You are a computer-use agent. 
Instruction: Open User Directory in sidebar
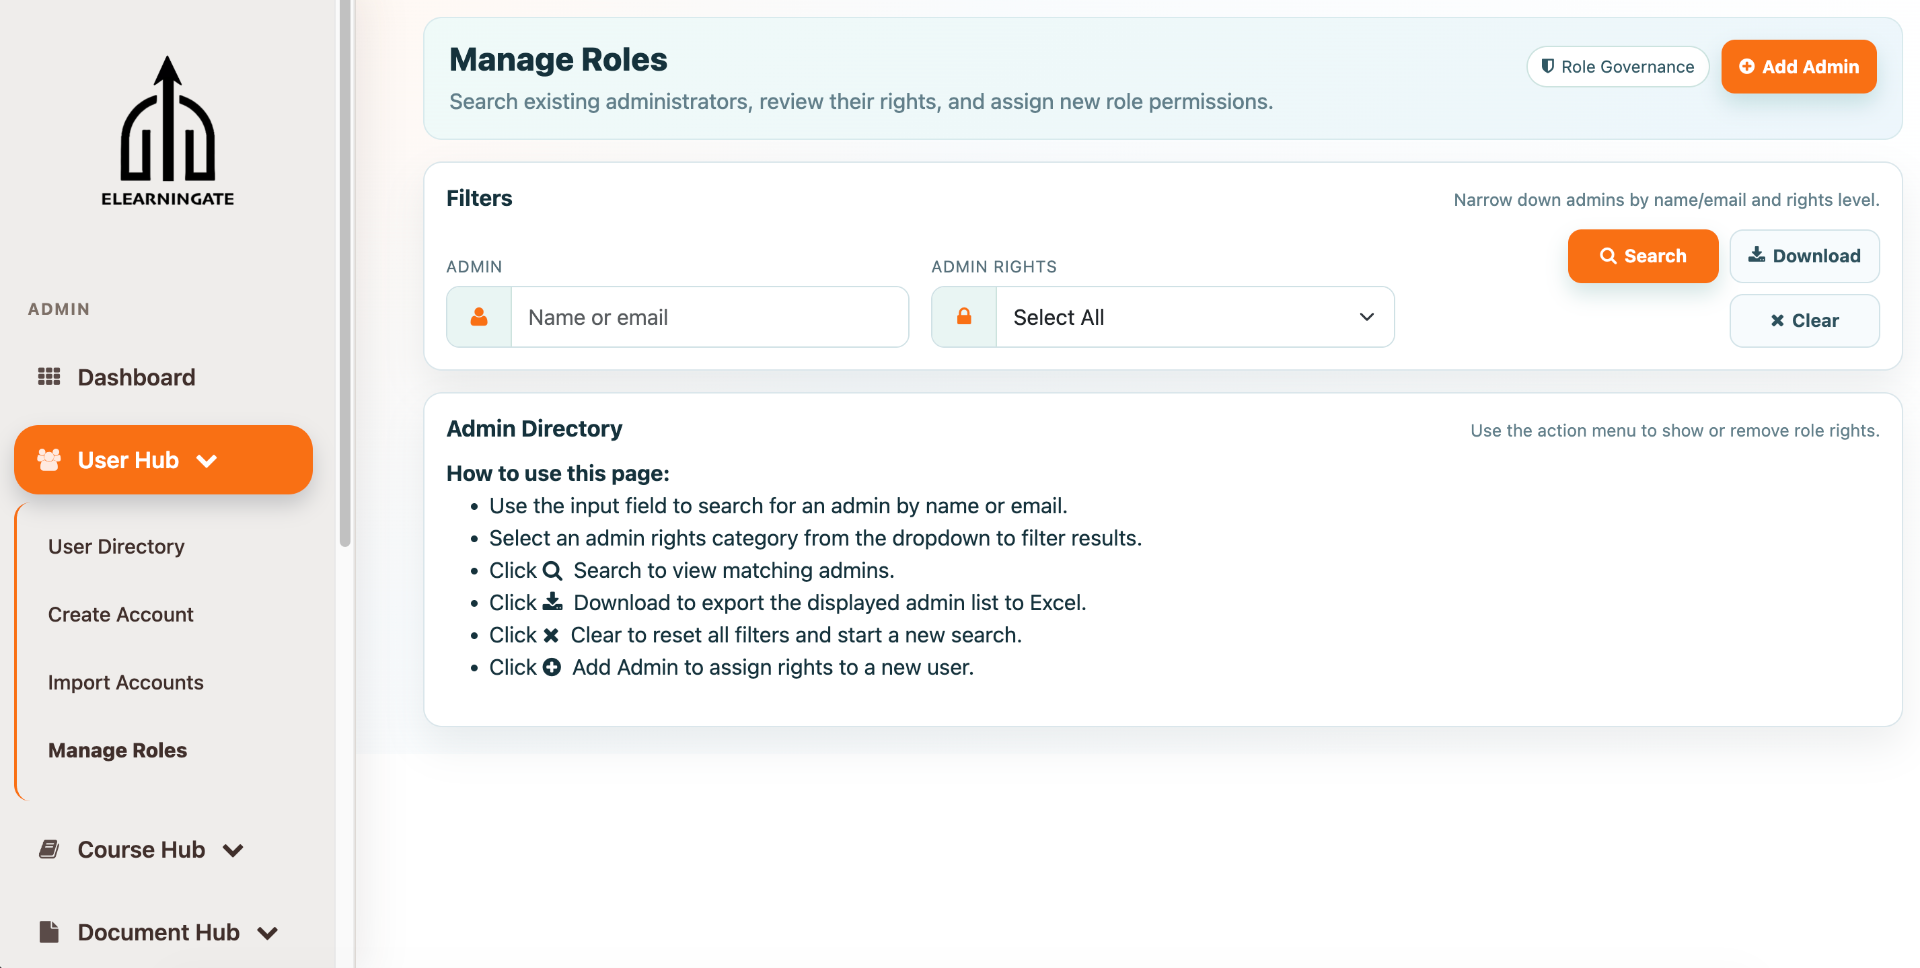pos(116,547)
